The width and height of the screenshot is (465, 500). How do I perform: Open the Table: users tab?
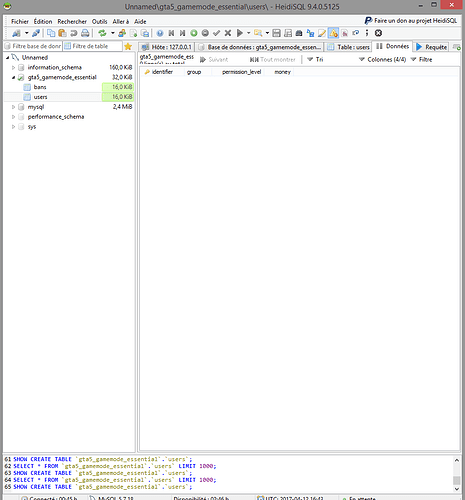348,47
